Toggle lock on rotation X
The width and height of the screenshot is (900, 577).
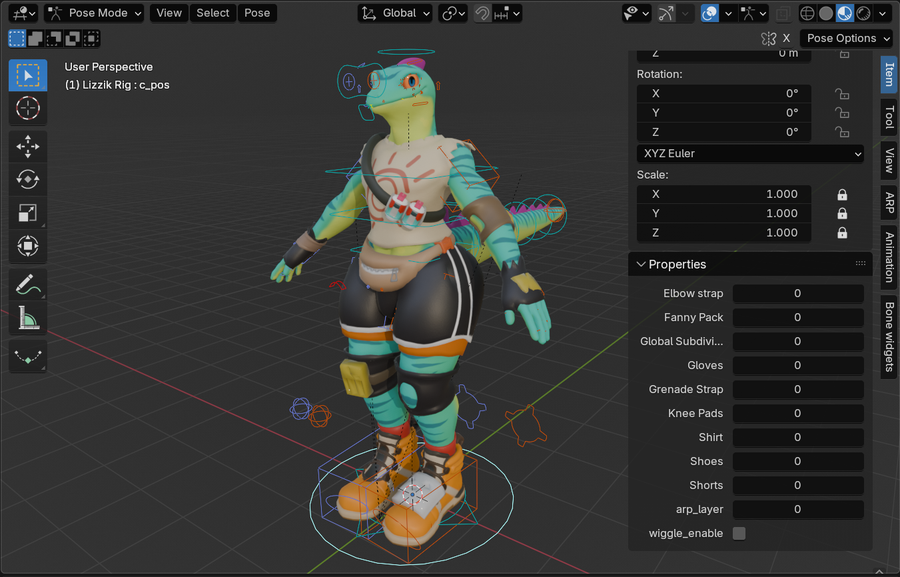point(842,93)
